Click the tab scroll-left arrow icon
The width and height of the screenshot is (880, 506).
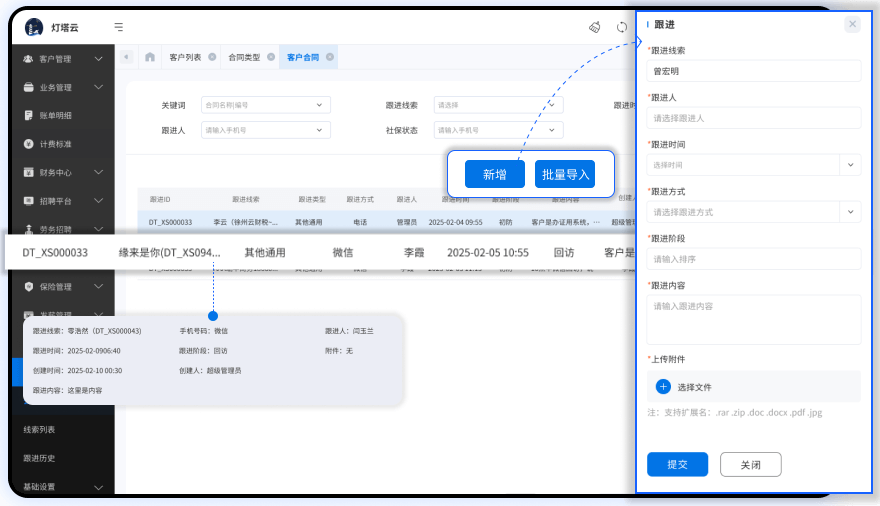coord(127,58)
